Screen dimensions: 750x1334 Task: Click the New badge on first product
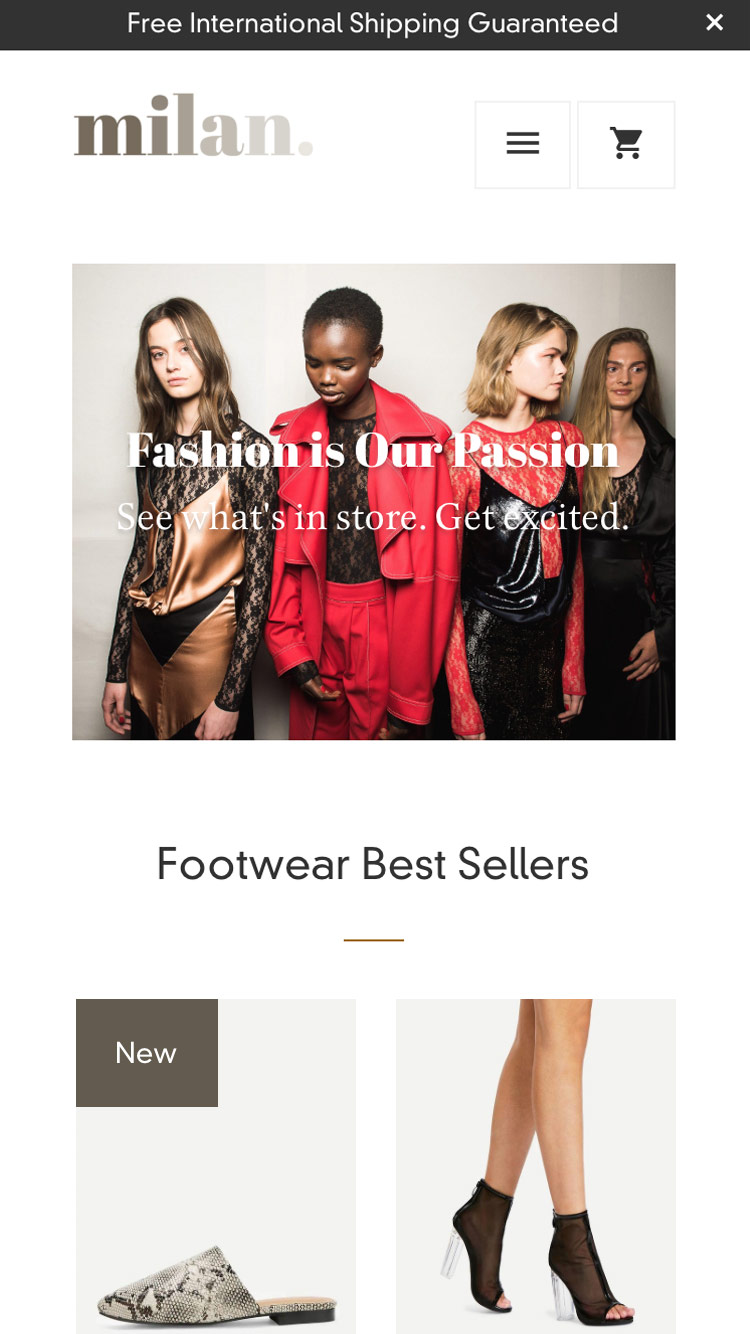point(147,1053)
